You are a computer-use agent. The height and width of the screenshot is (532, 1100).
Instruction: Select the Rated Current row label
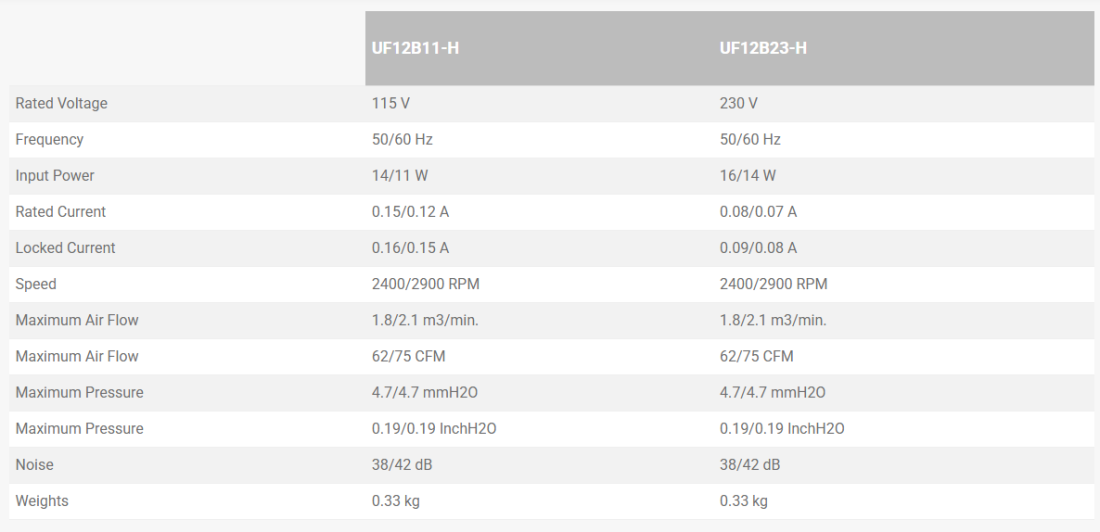60,212
